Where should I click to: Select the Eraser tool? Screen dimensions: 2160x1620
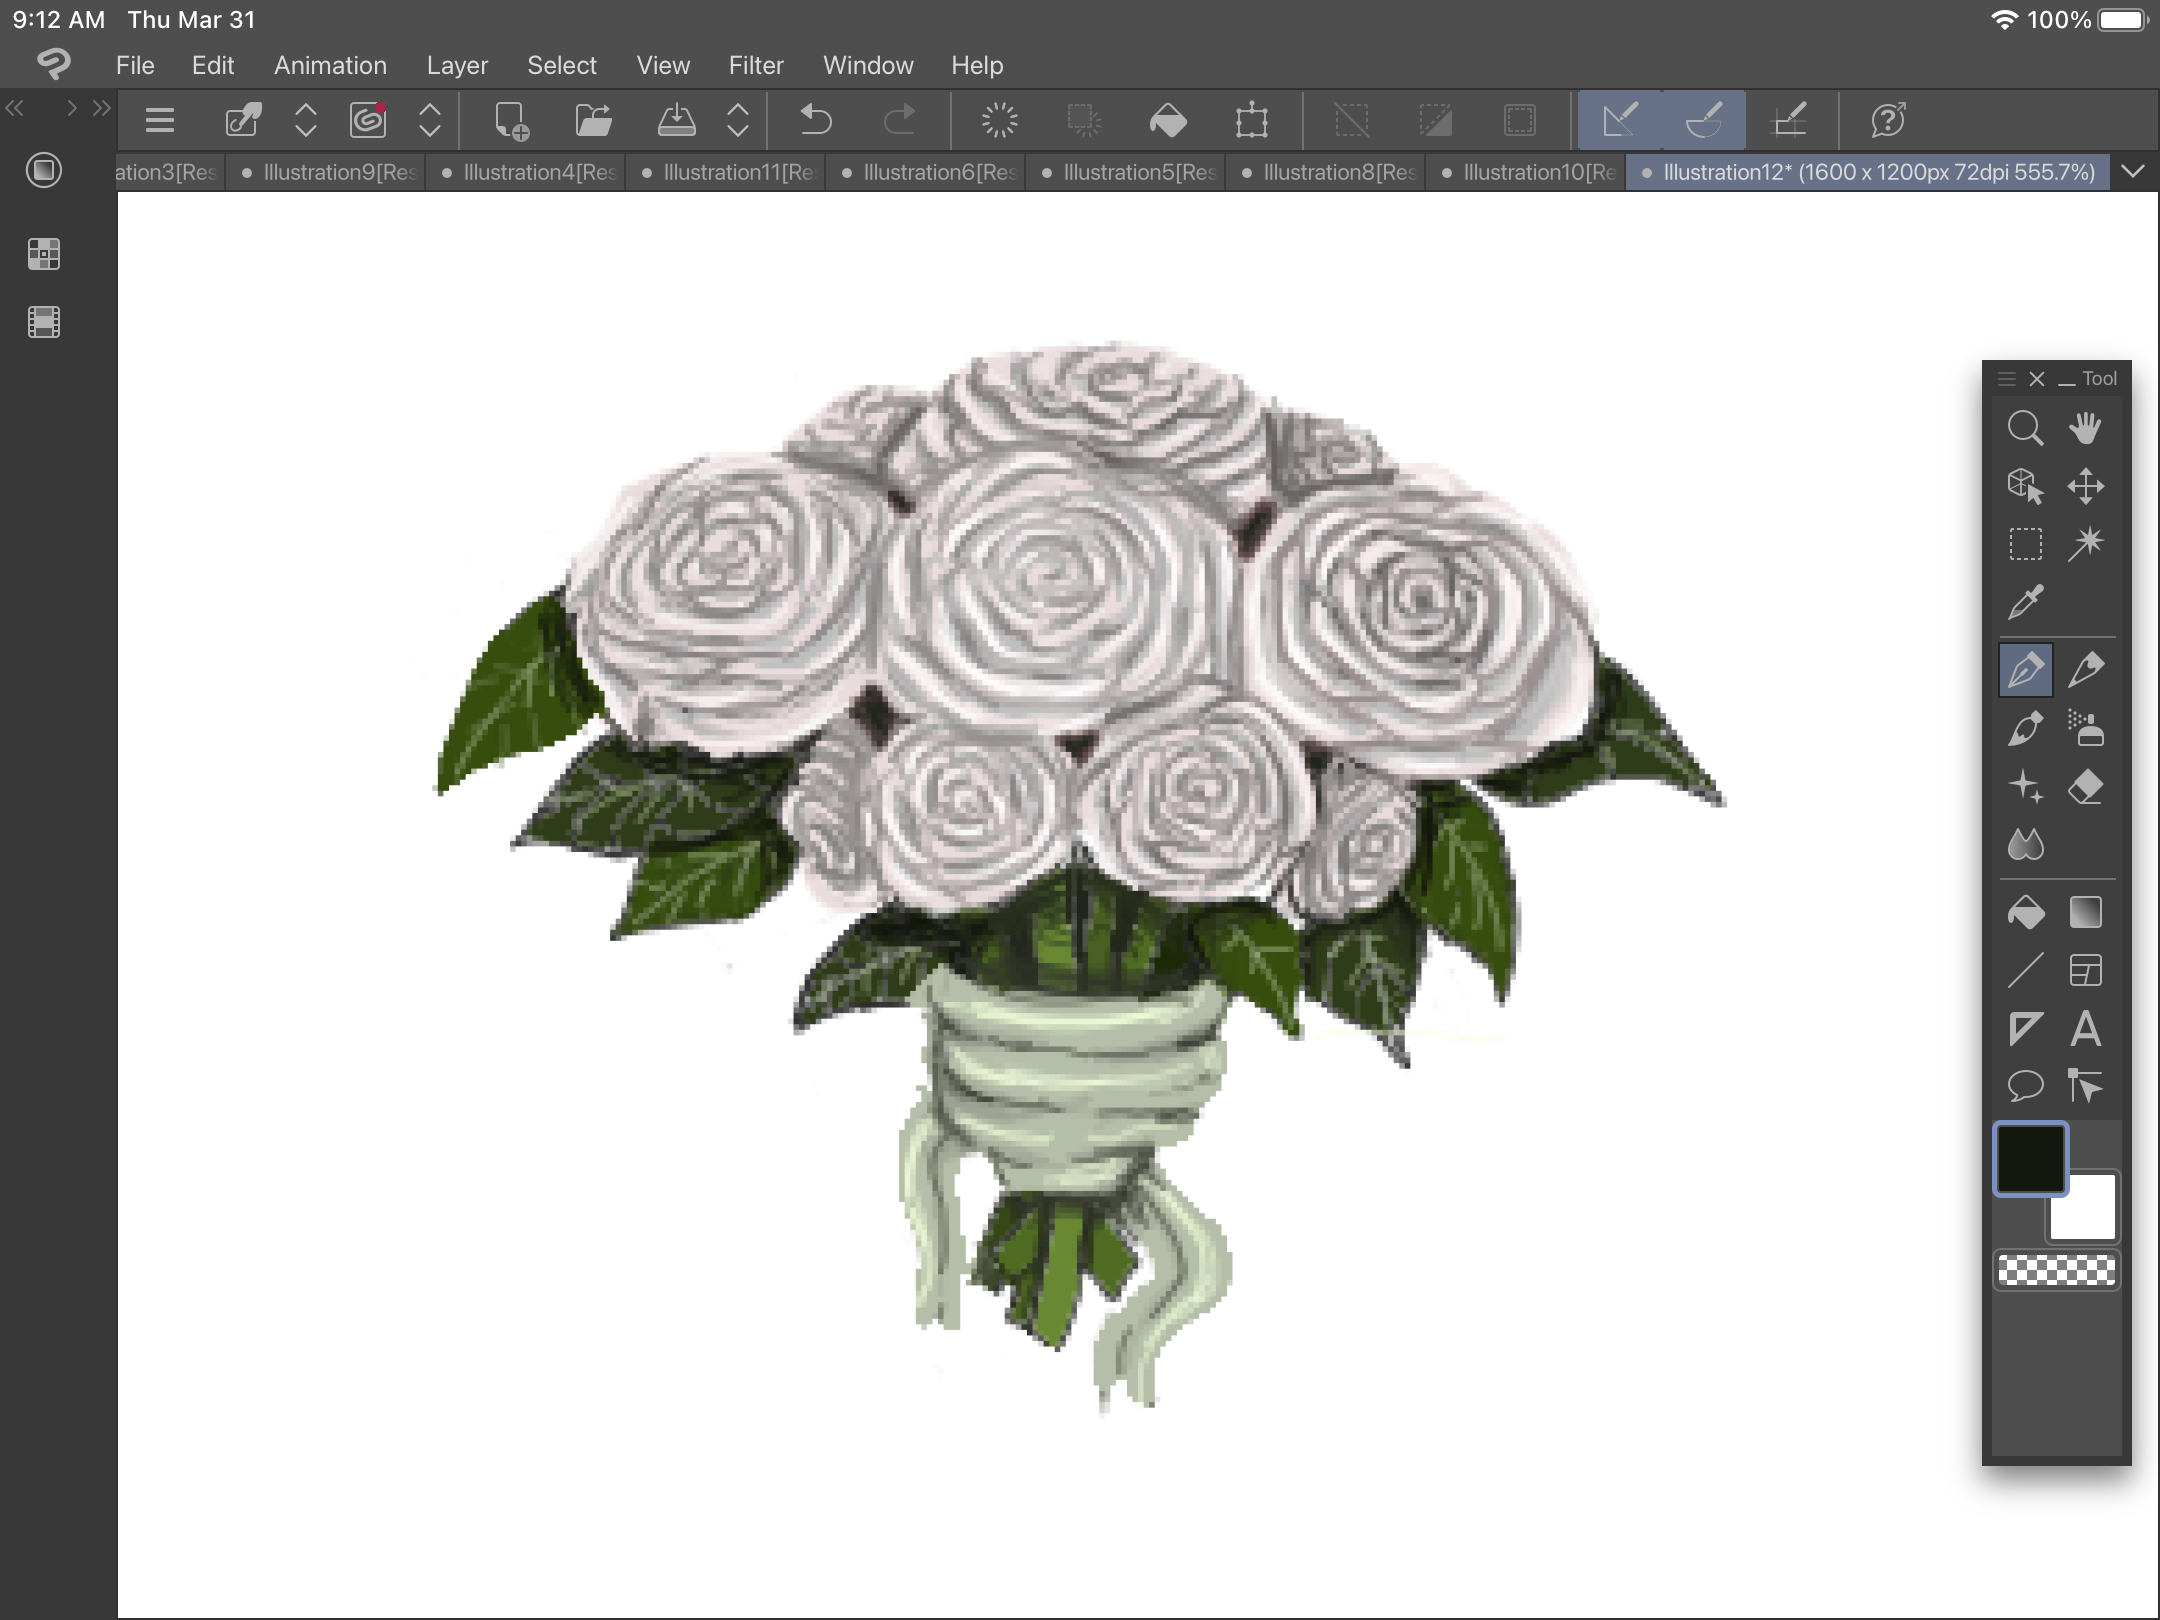pyautogui.click(x=2085, y=787)
